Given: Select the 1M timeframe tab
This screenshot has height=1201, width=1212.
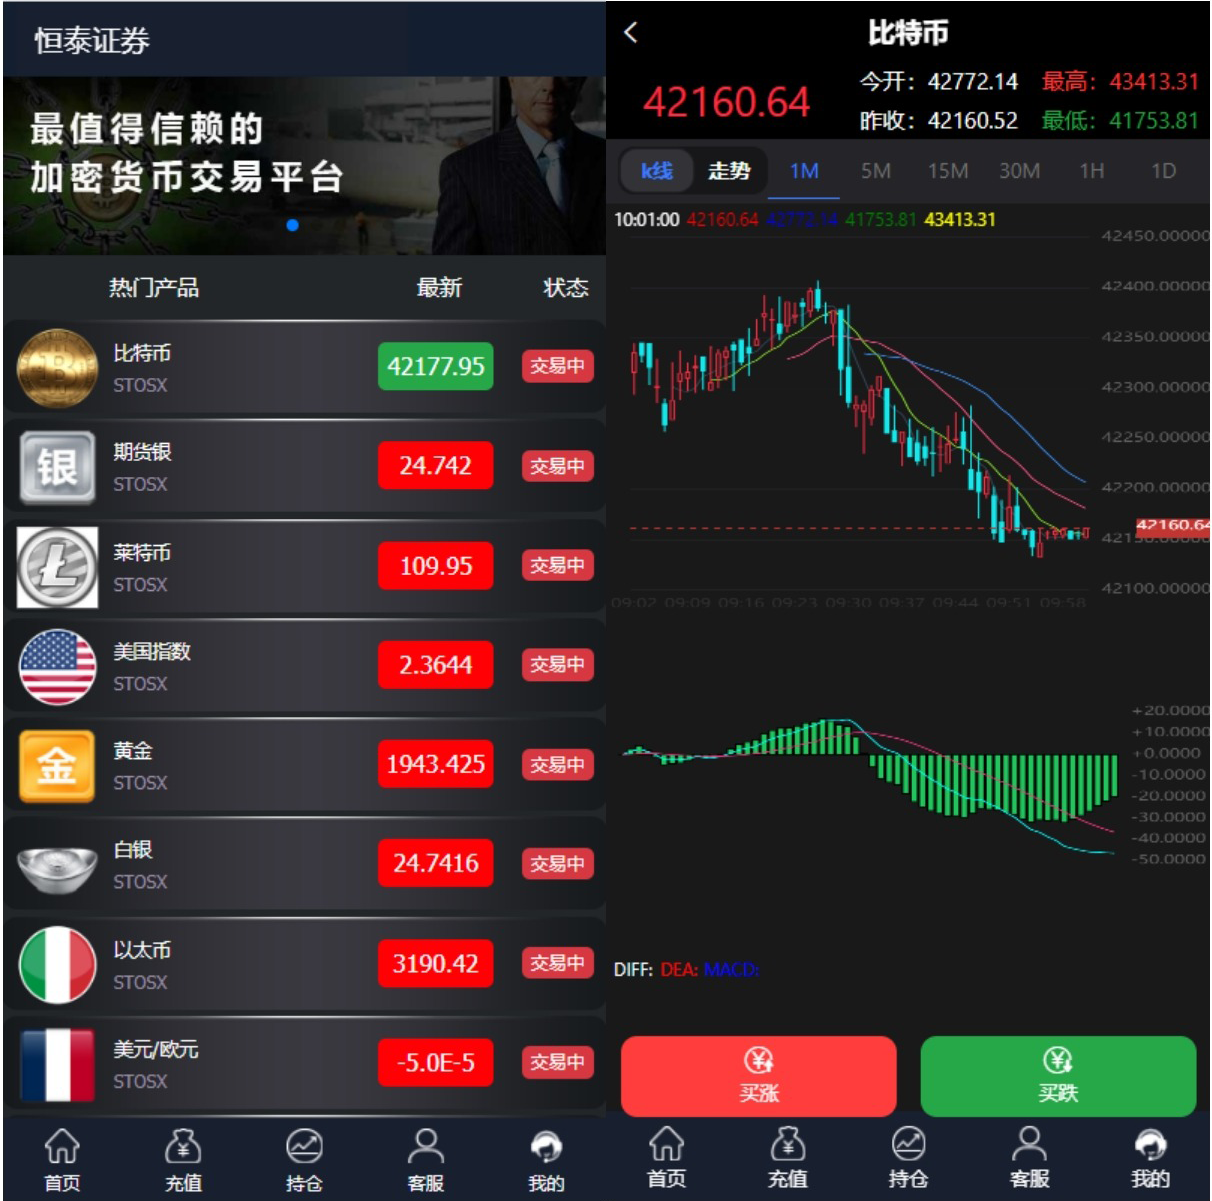Looking at the screenshot, I should coord(804,171).
